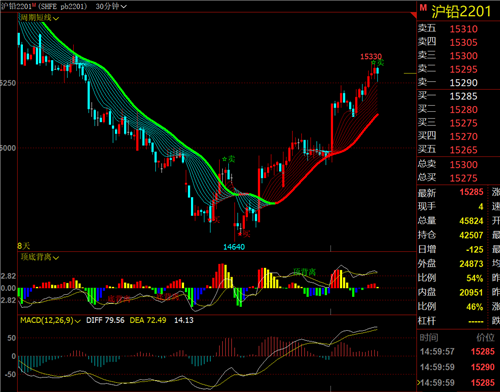Expand the 周期短线 indicator dropdown
The image size is (500, 392).
[x=39, y=18]
